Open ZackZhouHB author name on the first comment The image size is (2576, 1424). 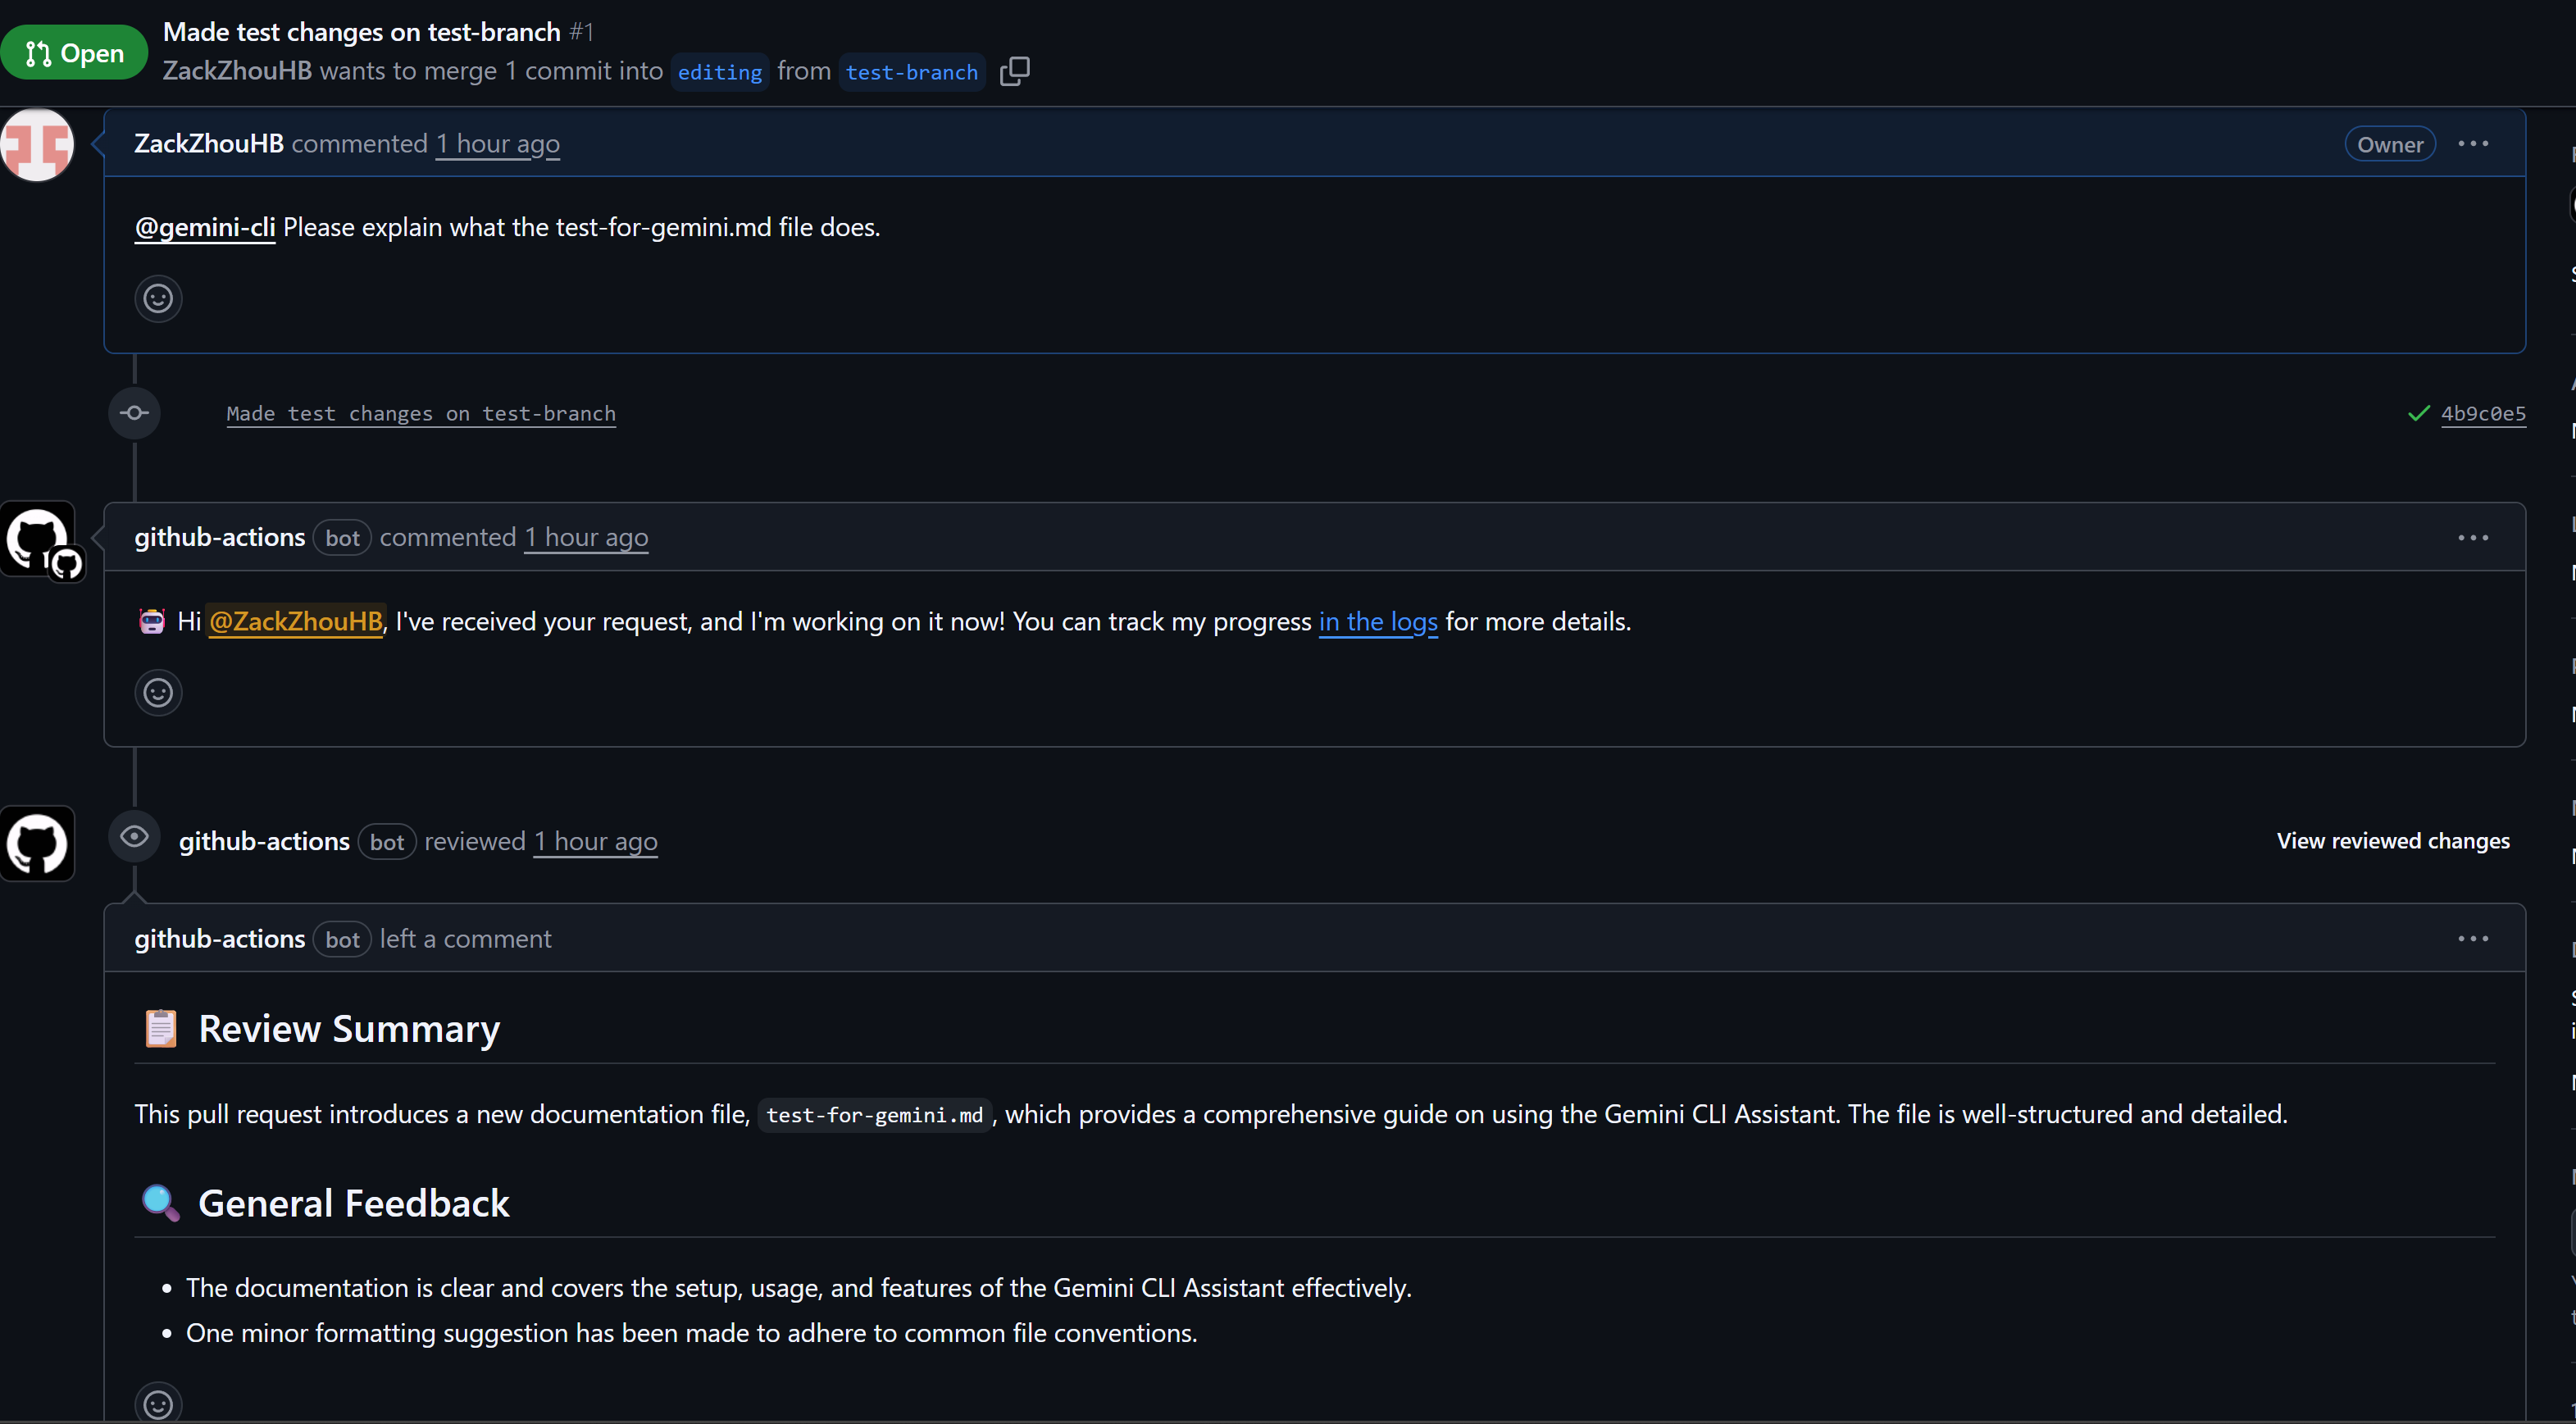point(209,144)
